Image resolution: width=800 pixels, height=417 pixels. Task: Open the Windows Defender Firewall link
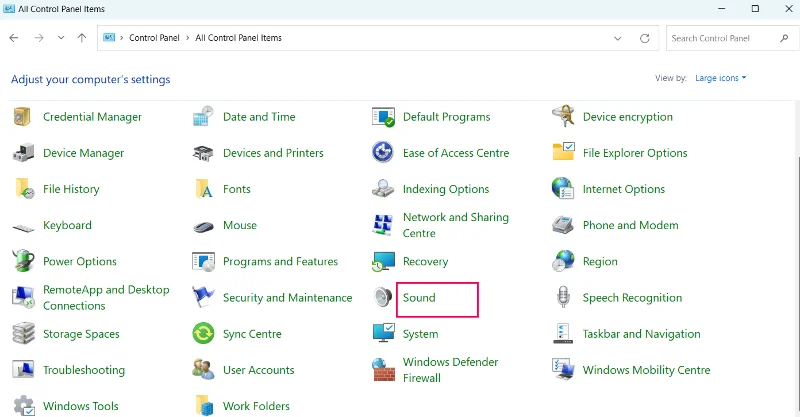coord(451,370)
